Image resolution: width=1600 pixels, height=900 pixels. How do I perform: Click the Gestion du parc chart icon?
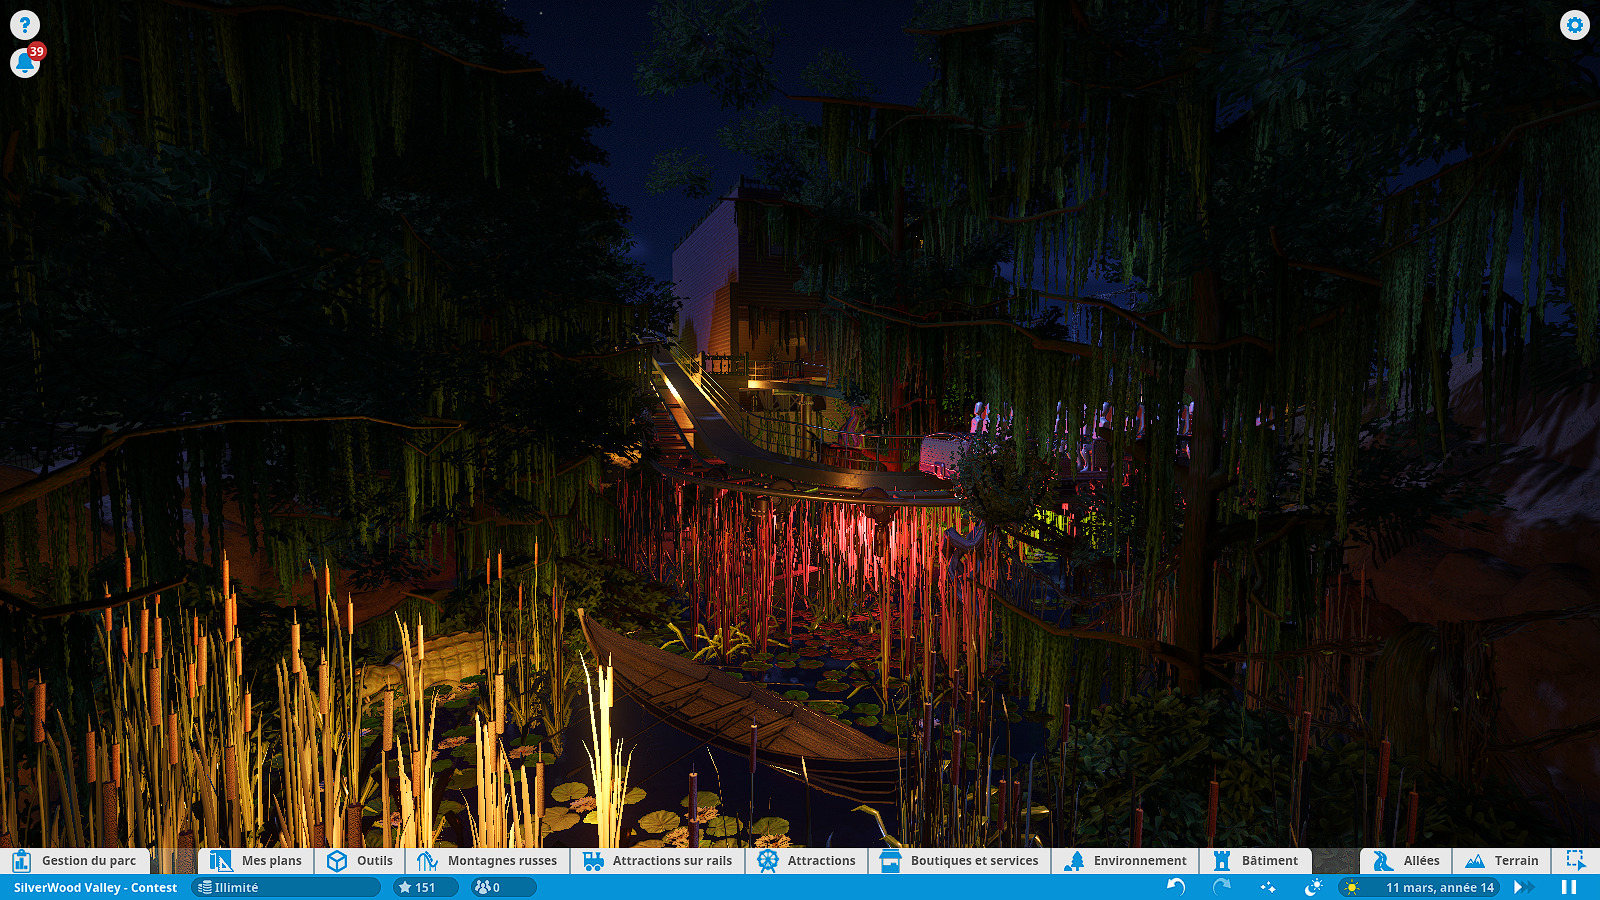pos(21,861)
